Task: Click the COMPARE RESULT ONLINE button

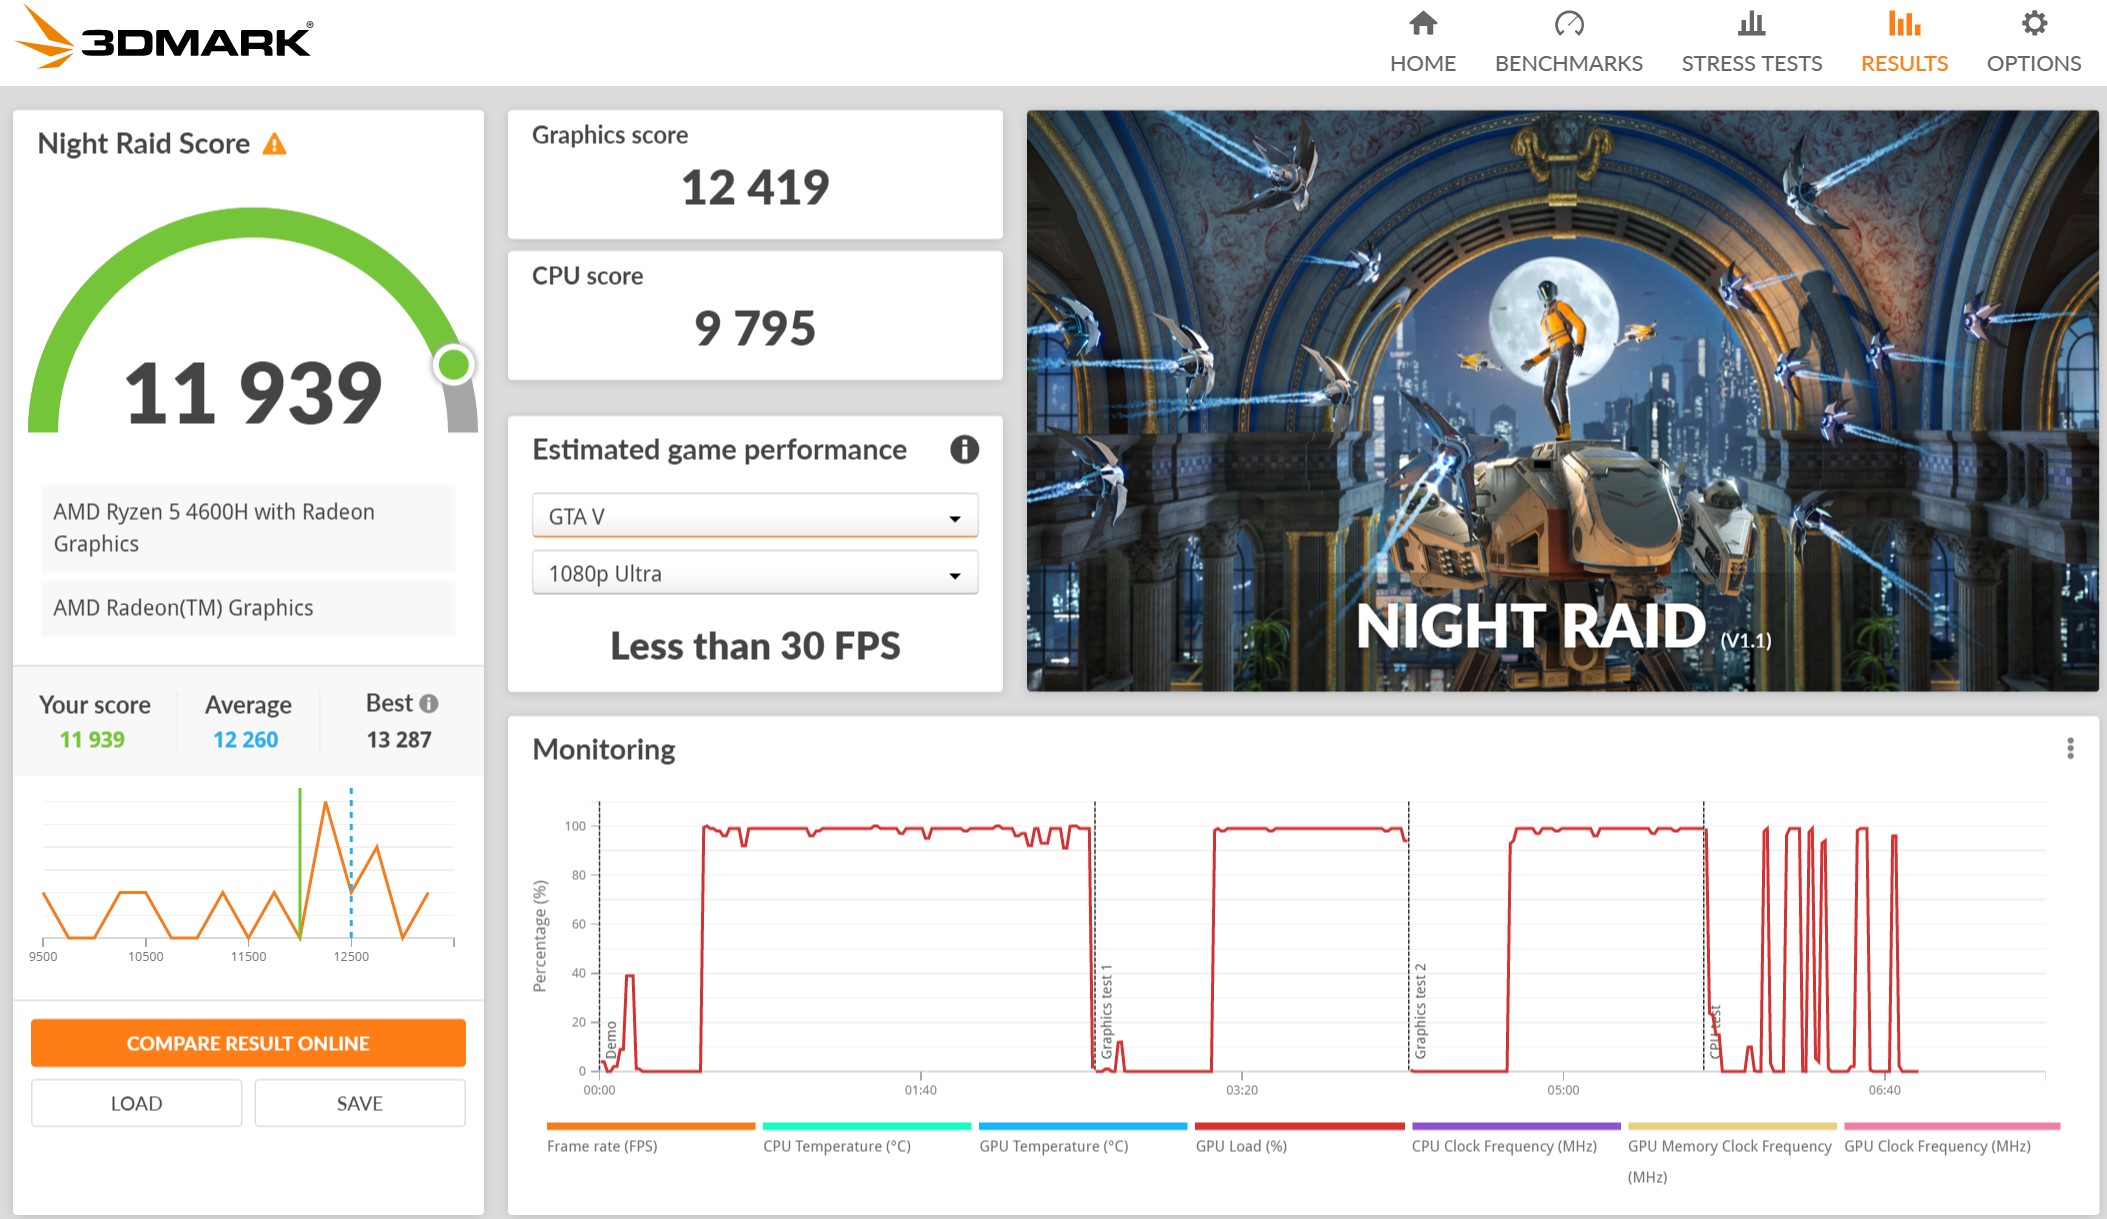Action: coord(248,1043)
